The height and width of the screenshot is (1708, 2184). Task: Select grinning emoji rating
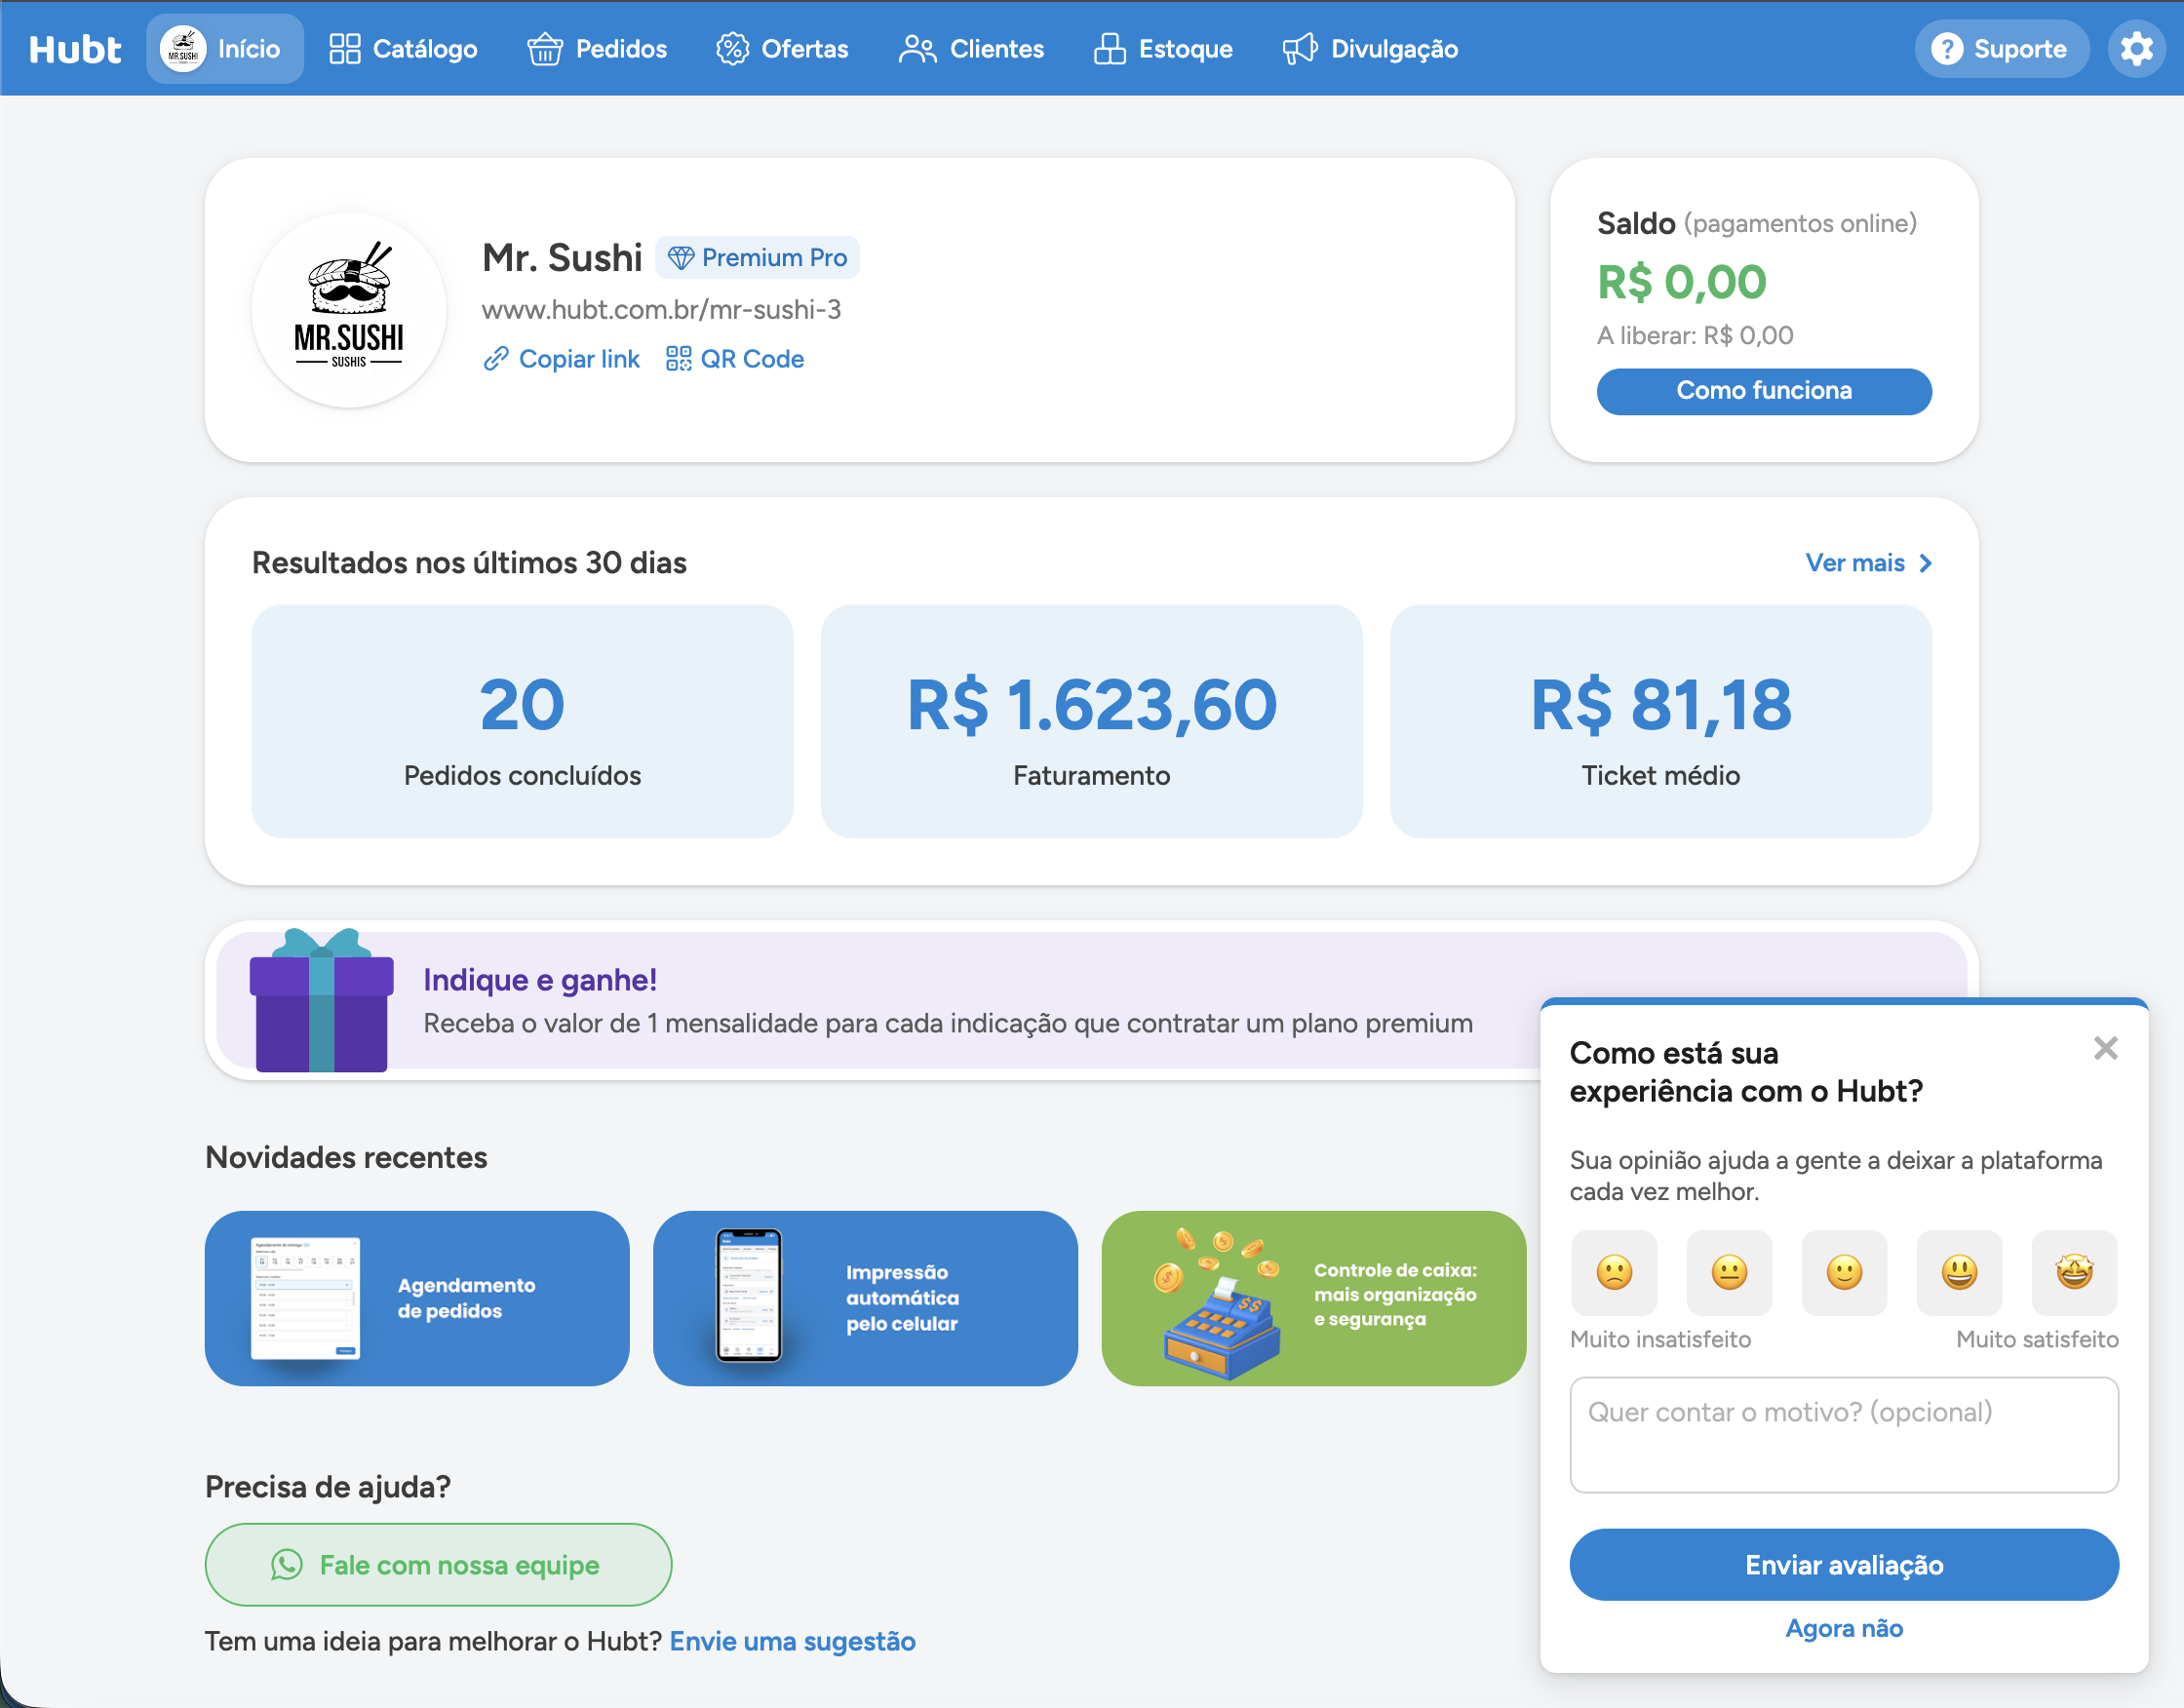click(x=1959, y=1272)
